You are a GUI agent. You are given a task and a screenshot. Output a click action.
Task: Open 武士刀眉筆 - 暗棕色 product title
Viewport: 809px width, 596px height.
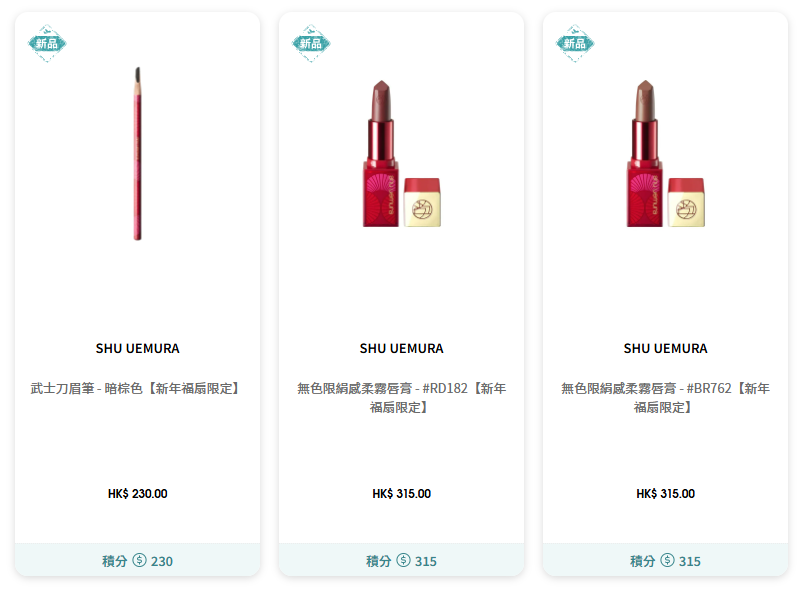(x=135, y=389)
